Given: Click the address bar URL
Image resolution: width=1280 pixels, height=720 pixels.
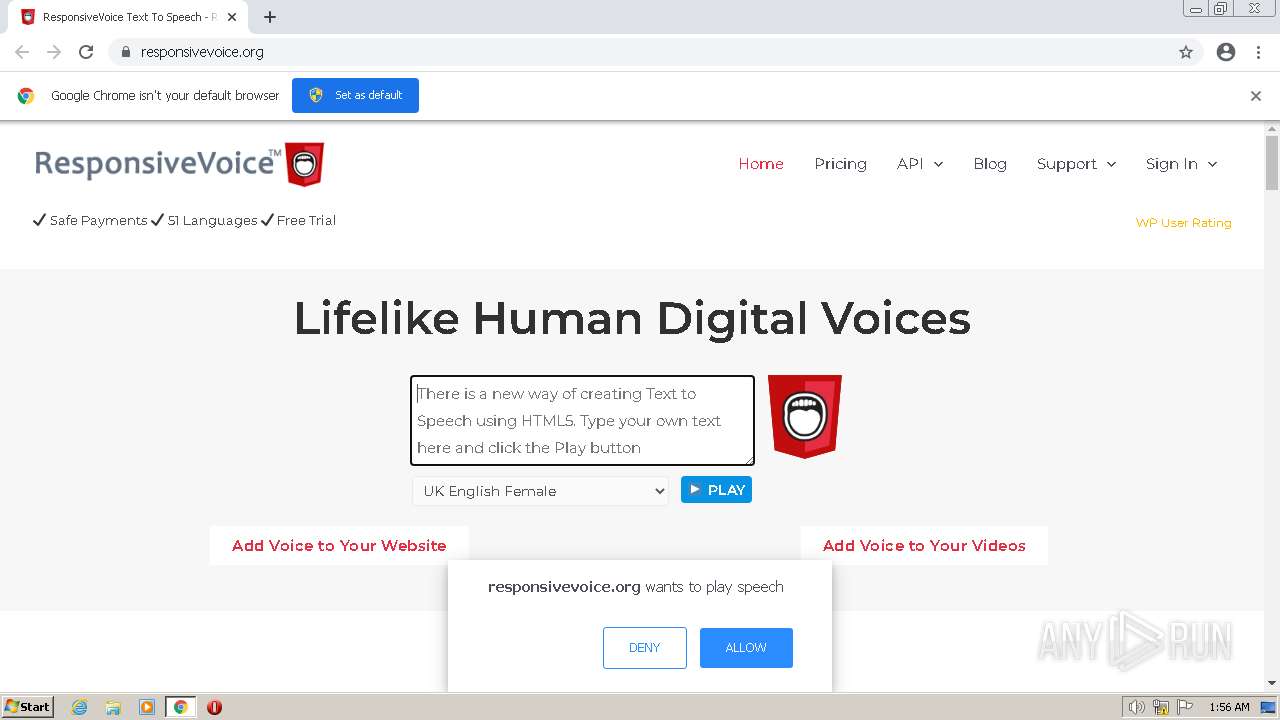Looking at the screenshot, I should (202, 52).
